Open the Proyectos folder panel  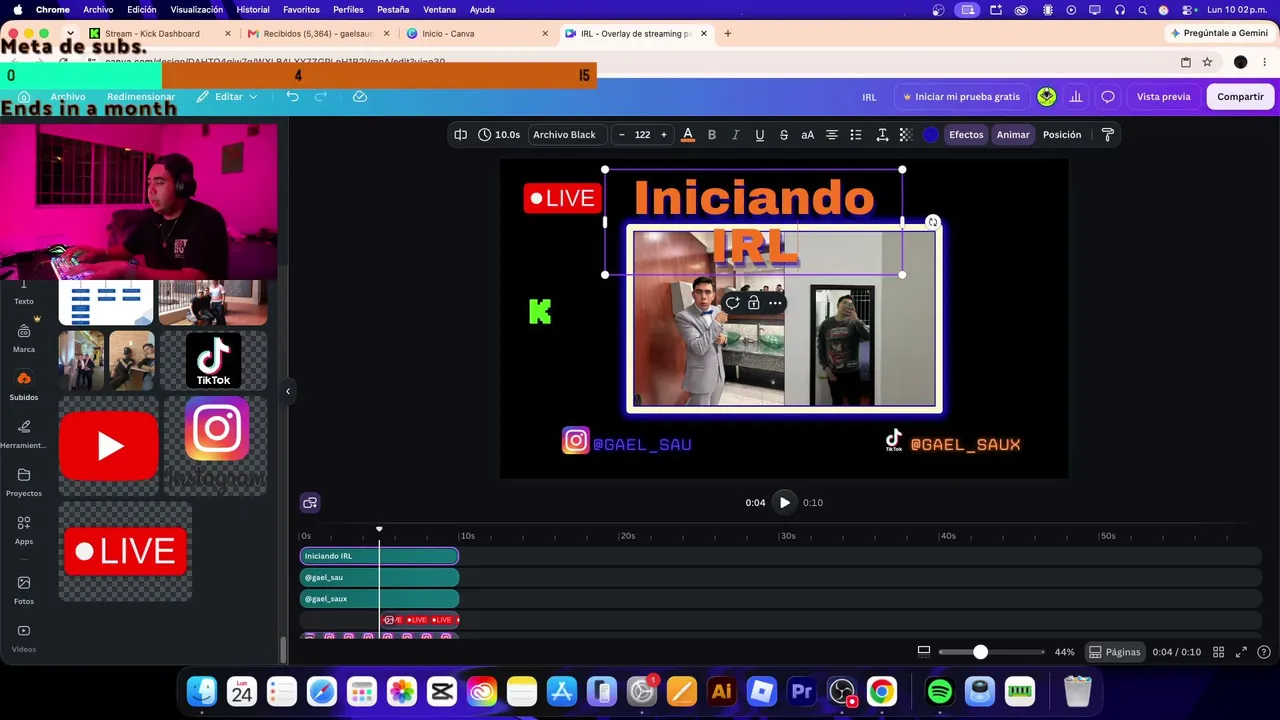click(24, 481)
